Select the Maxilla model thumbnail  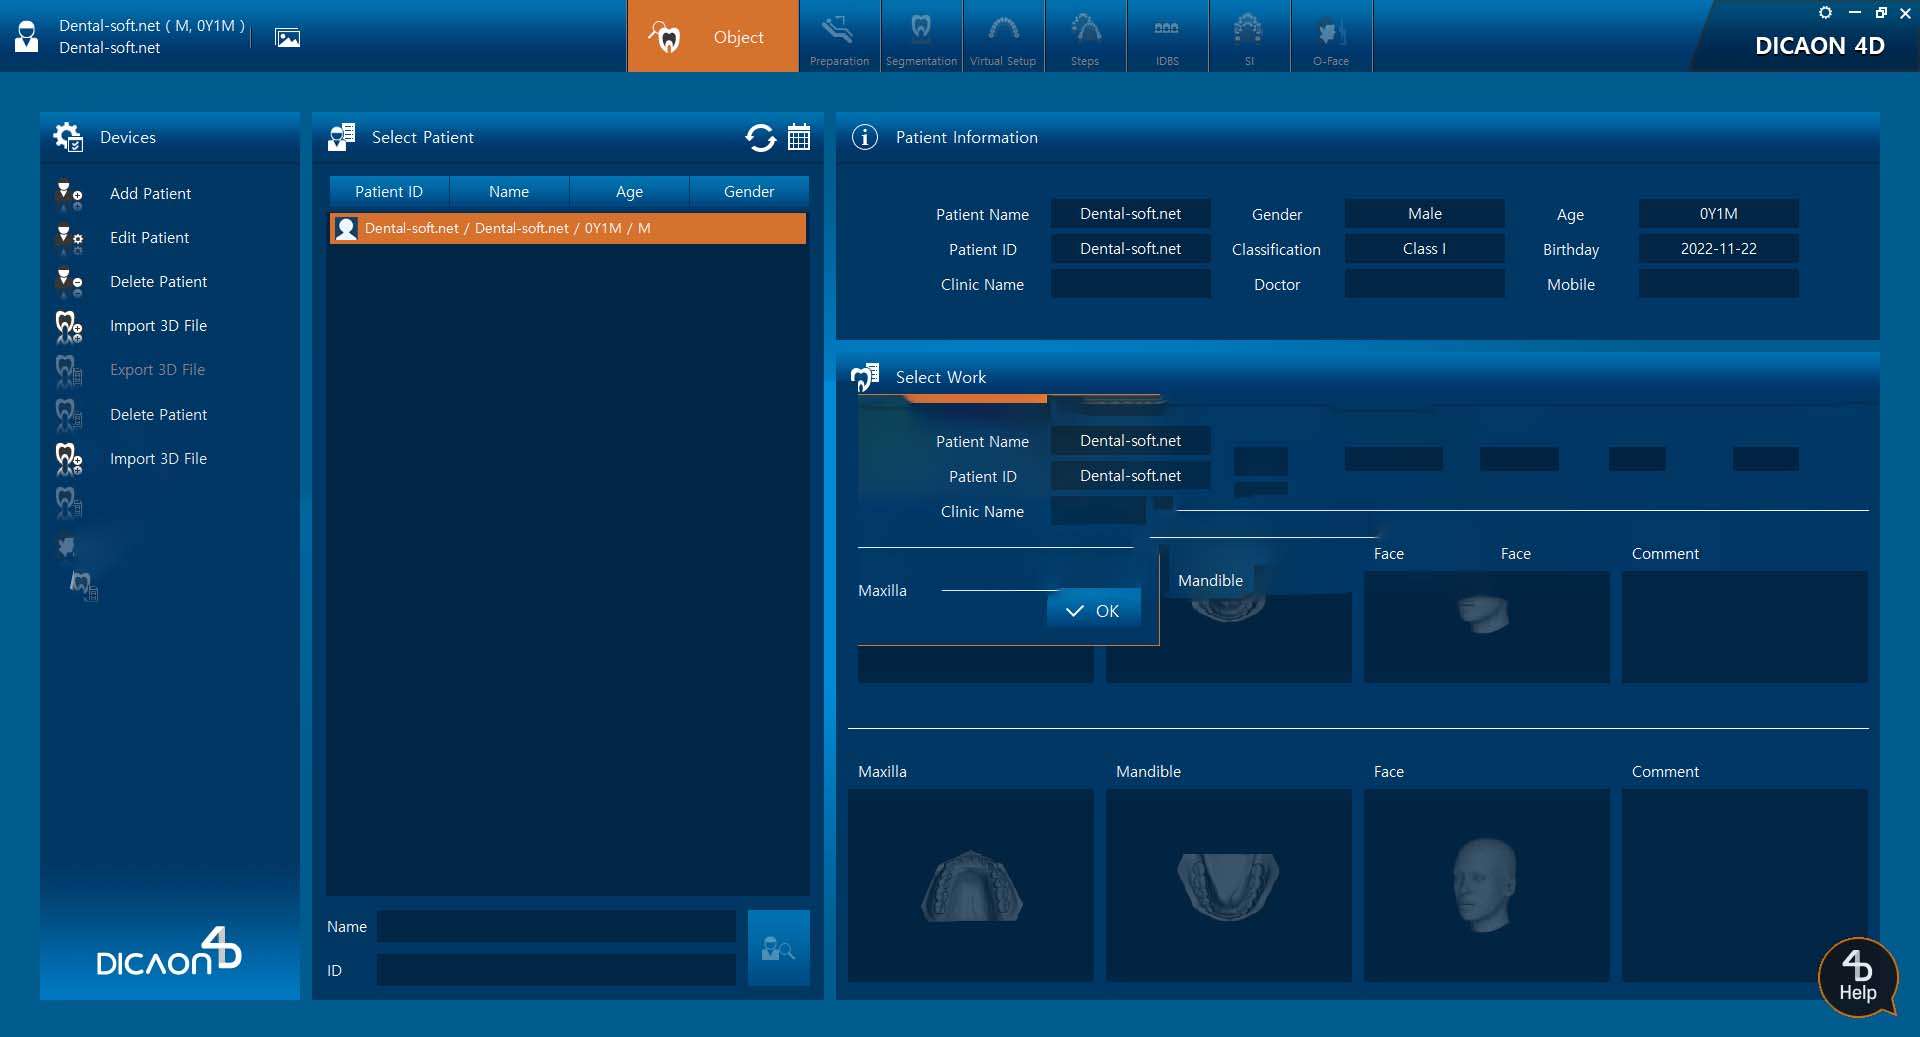click(970, 885)
